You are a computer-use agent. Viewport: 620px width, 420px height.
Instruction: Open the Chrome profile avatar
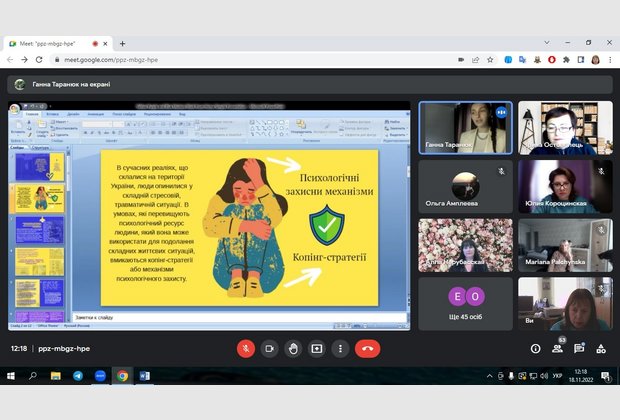[595, 60]
